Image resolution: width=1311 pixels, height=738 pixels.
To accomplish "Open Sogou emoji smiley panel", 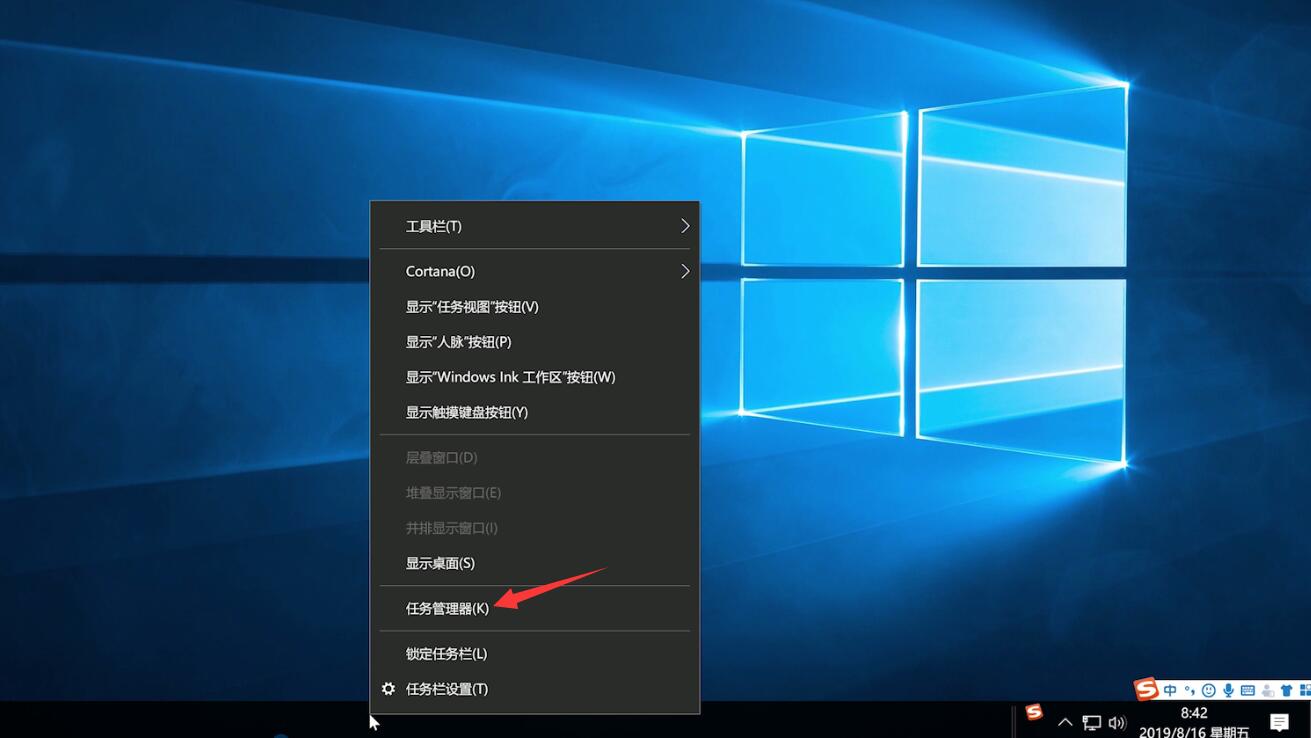I will (x=1208, y=690).
